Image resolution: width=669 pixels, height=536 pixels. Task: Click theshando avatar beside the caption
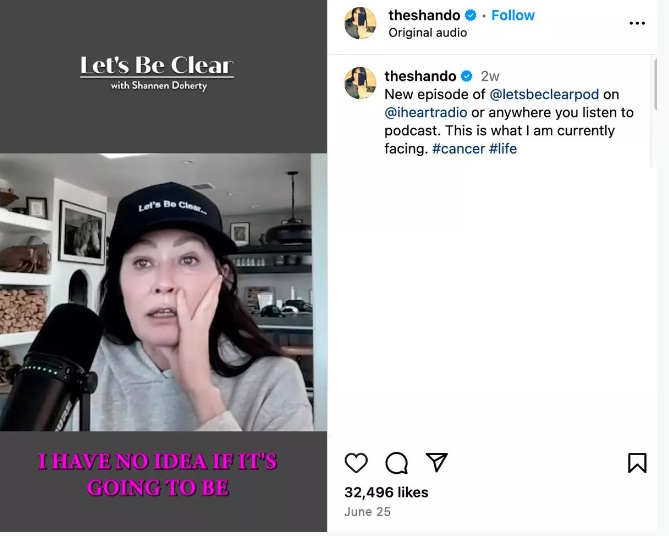tap(361, 83)
